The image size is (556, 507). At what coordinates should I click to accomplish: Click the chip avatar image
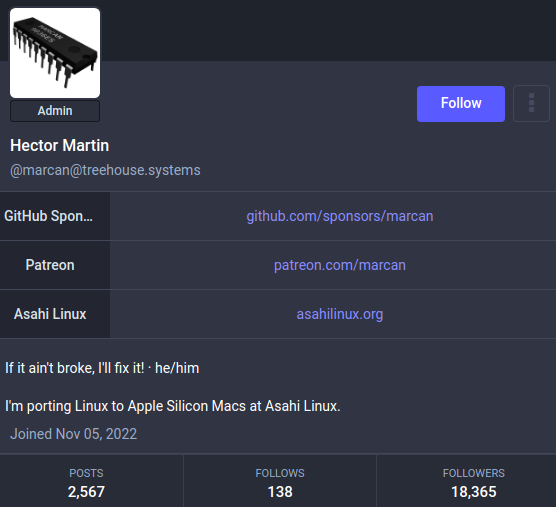(x=55, y=53)
